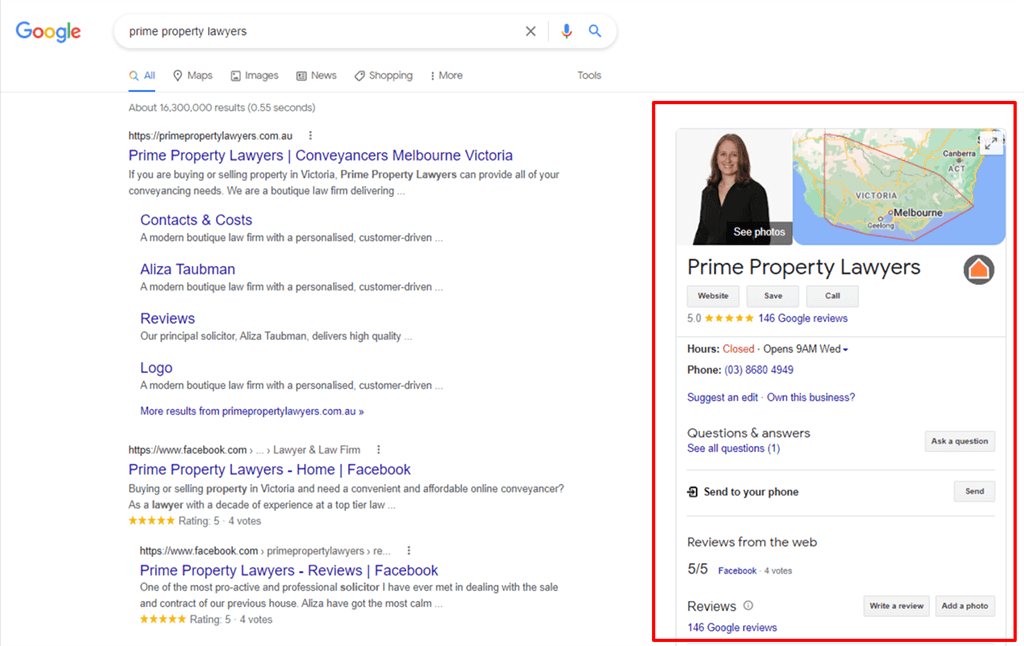This screenshot has height=646, width=1024.
Task: Click the Reviews info icon
Action: [x=748, y=606]
